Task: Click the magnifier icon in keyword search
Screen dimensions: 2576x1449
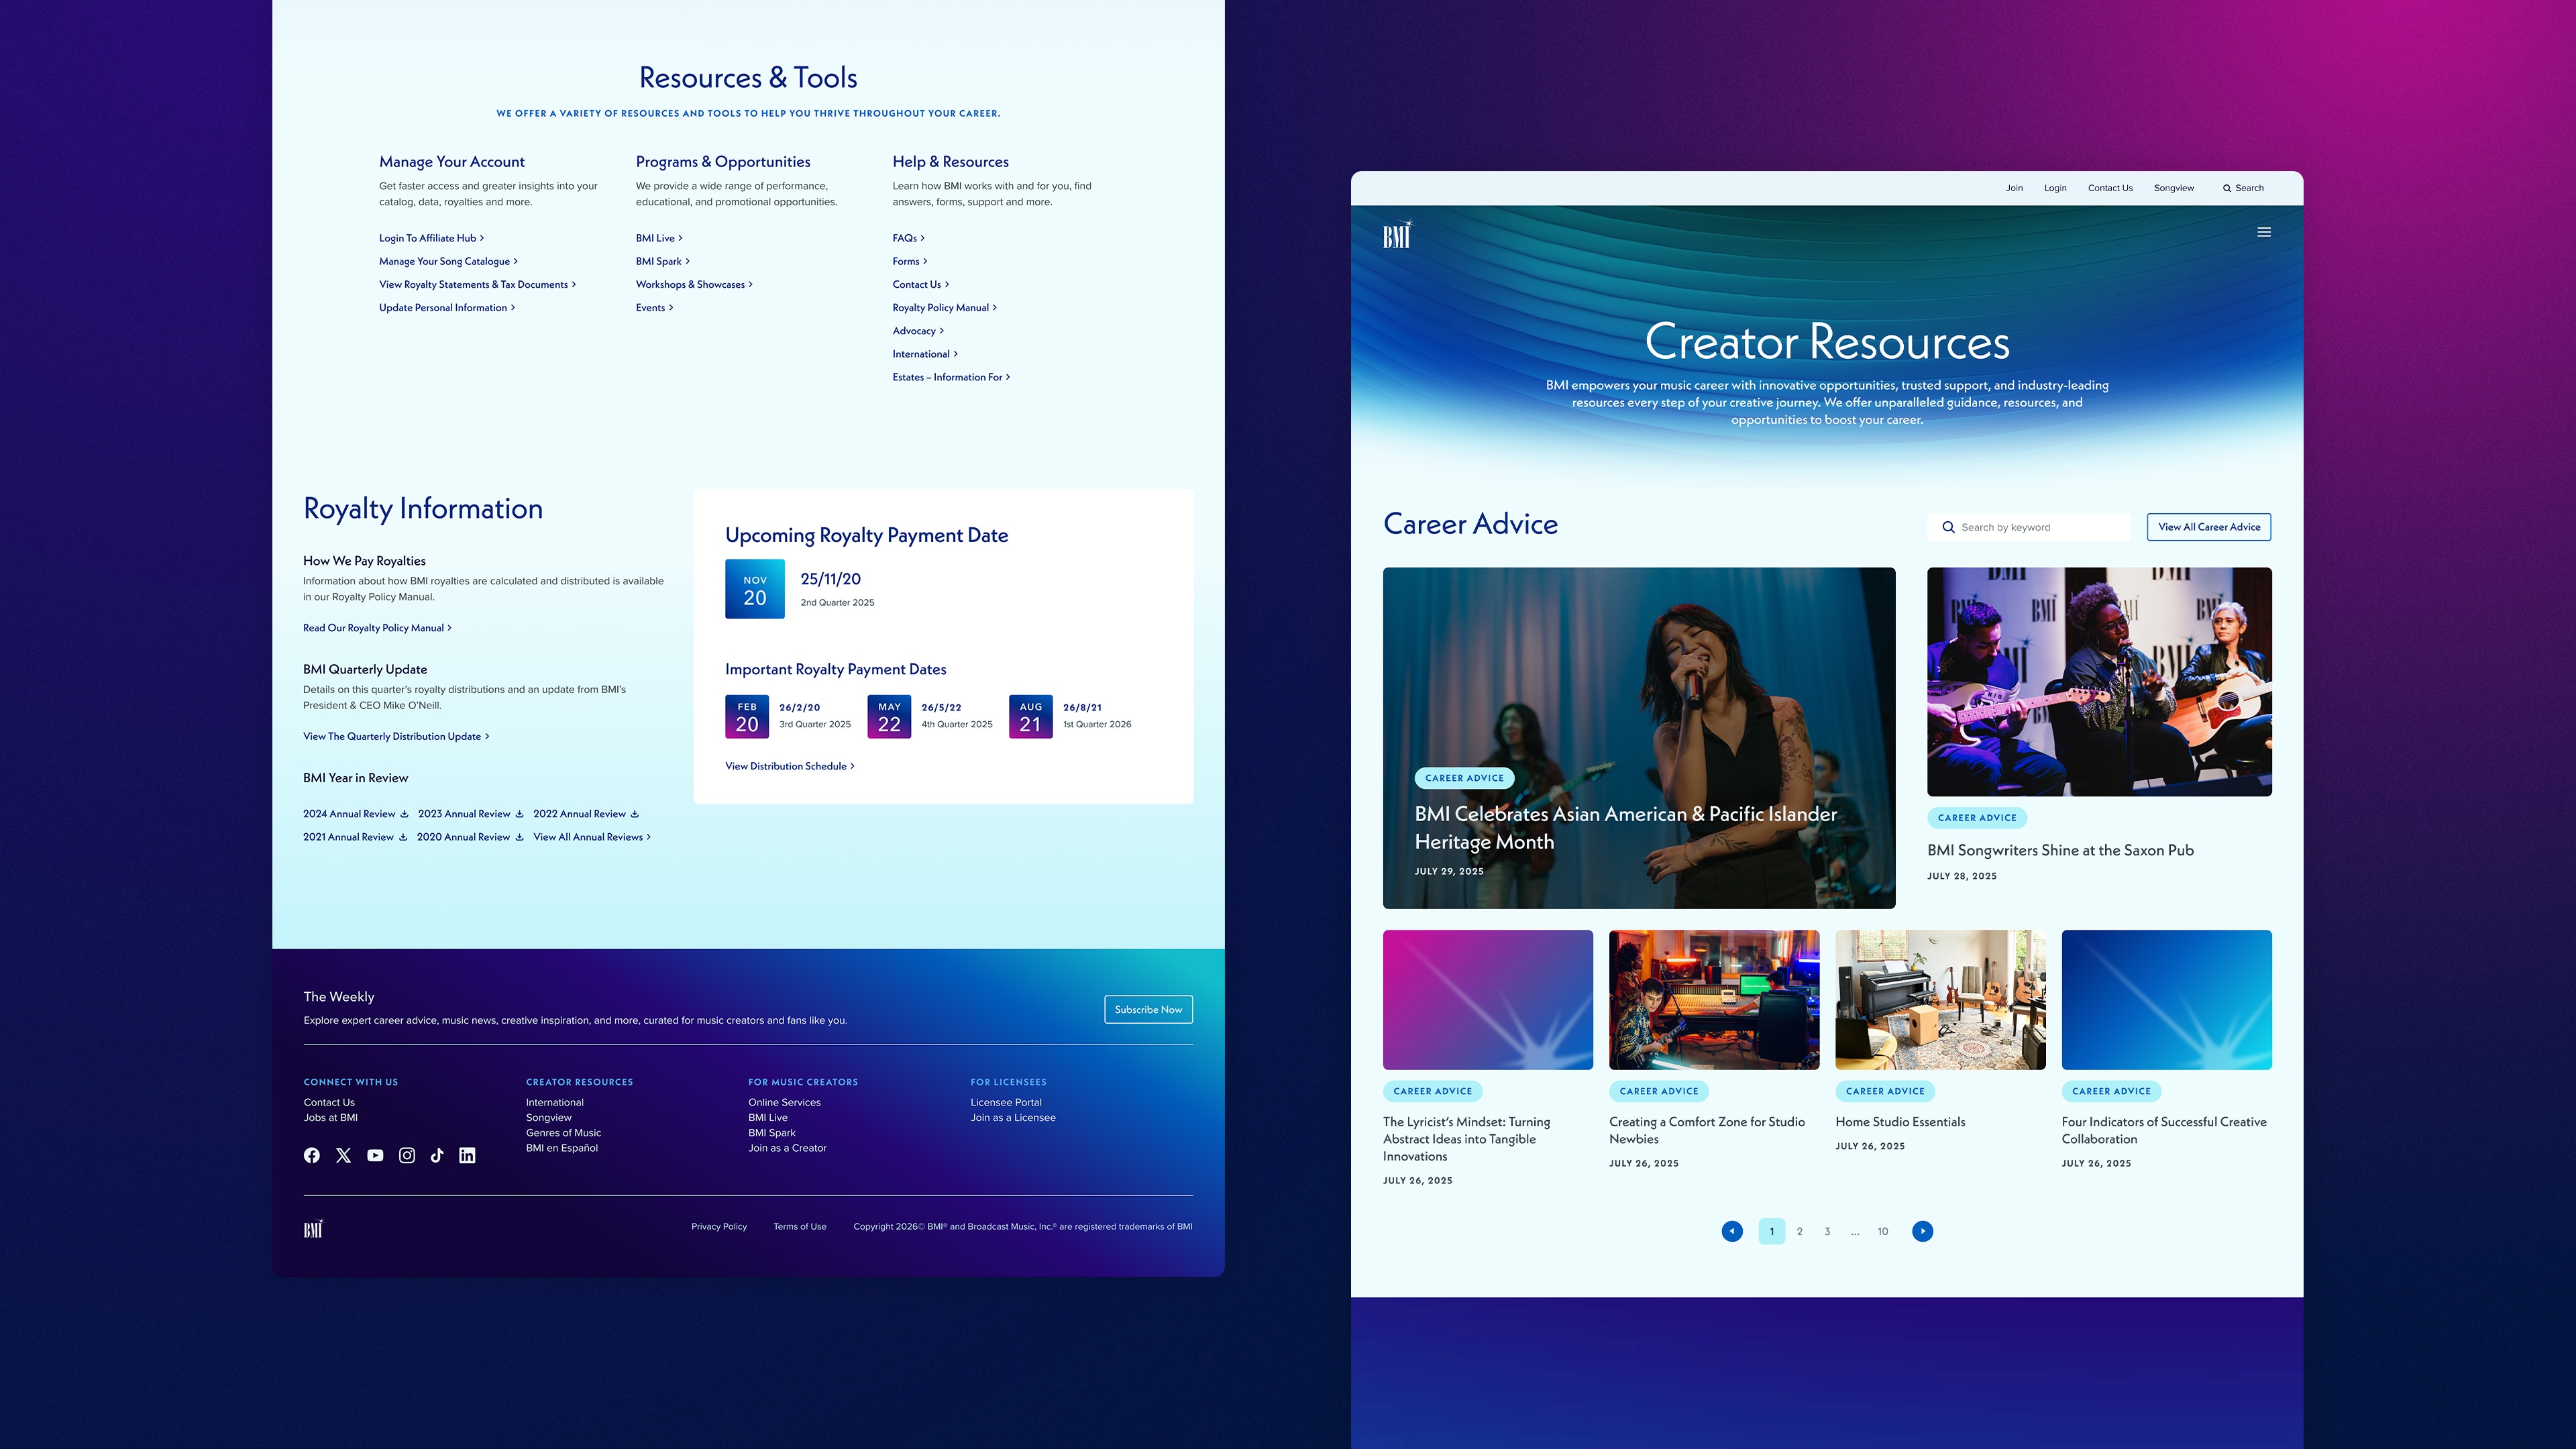Action: 1948,527
